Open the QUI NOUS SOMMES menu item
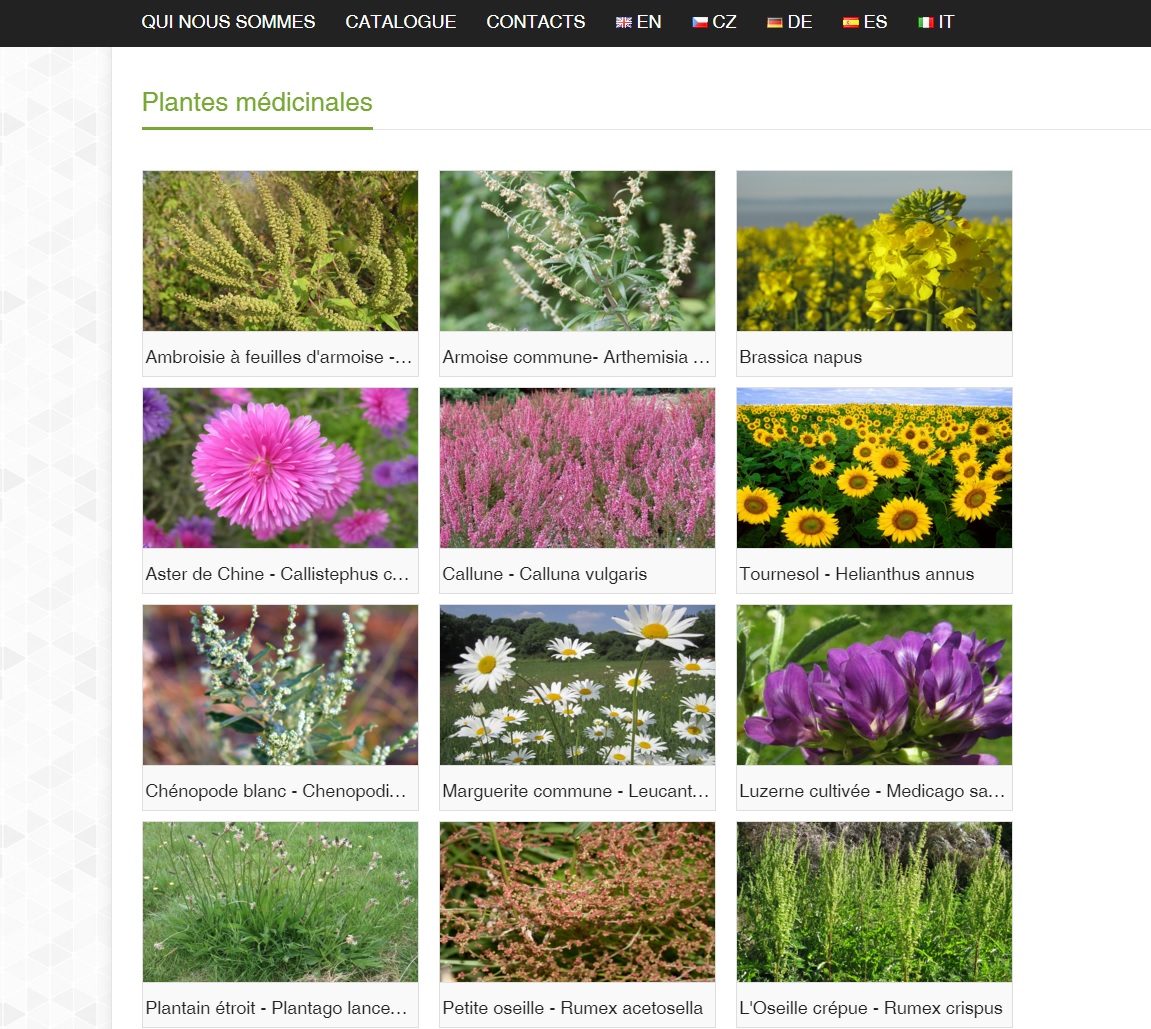Screen dimensions: 1151x1029 pos(228,22)
